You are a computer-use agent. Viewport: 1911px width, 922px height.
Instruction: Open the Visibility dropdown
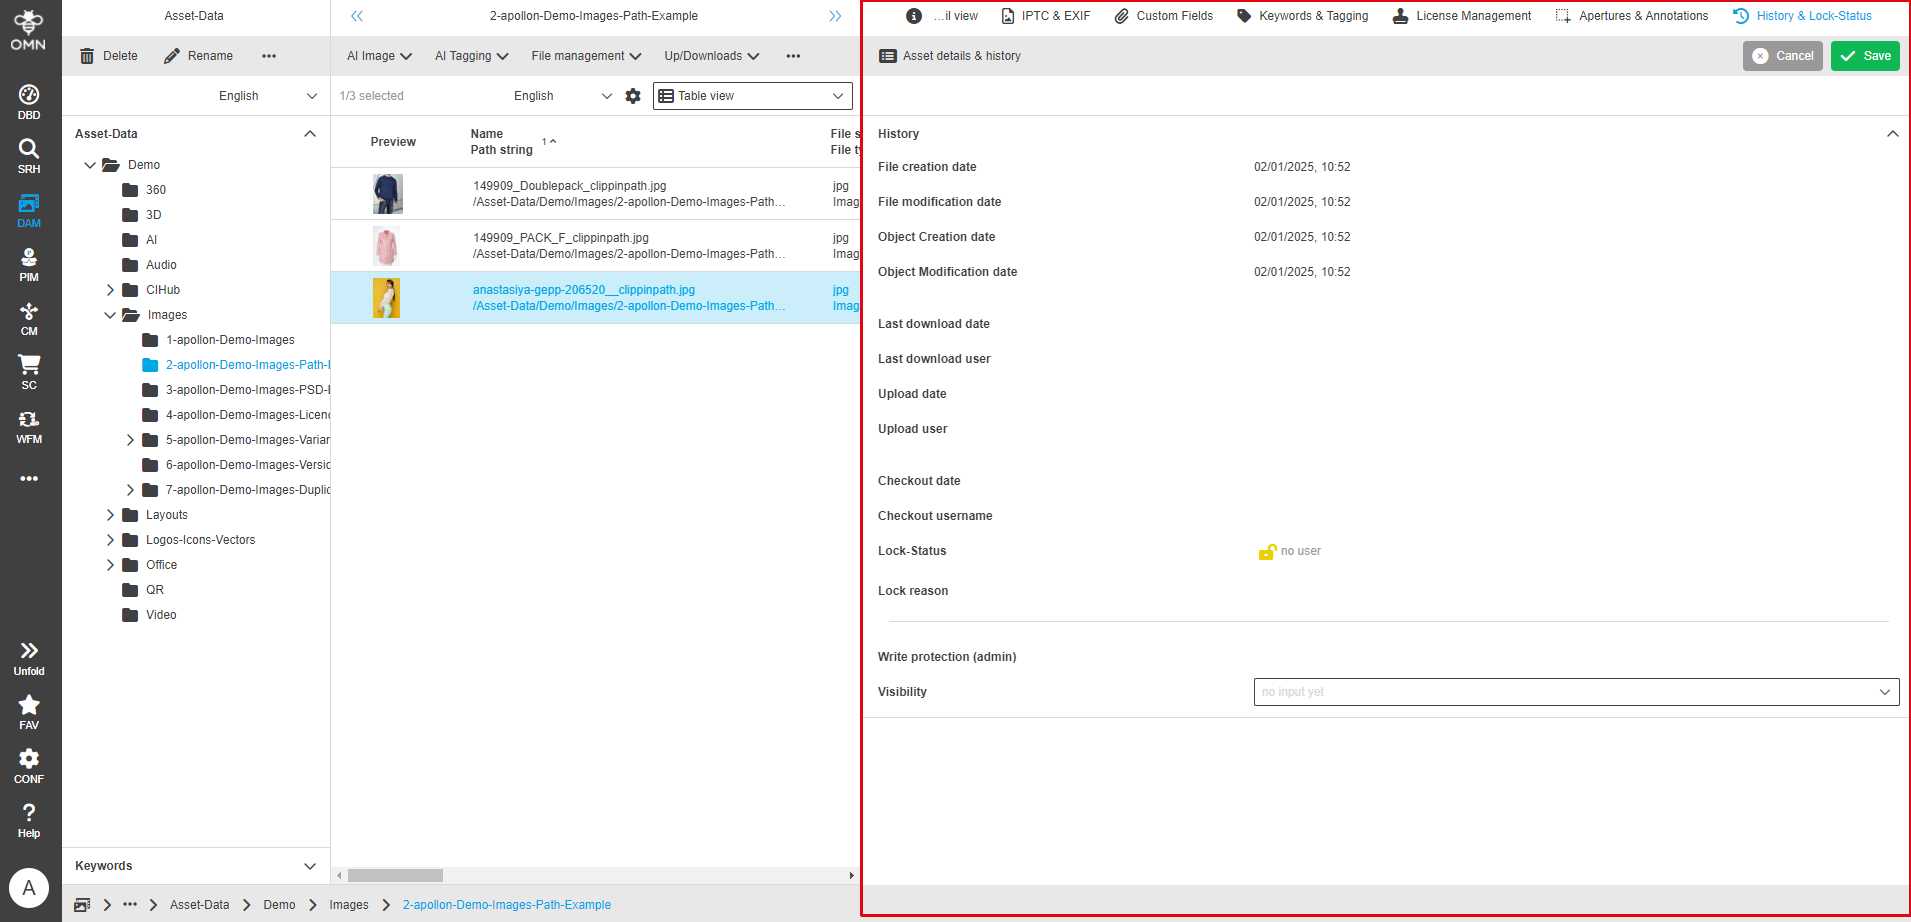[1576, 692]
